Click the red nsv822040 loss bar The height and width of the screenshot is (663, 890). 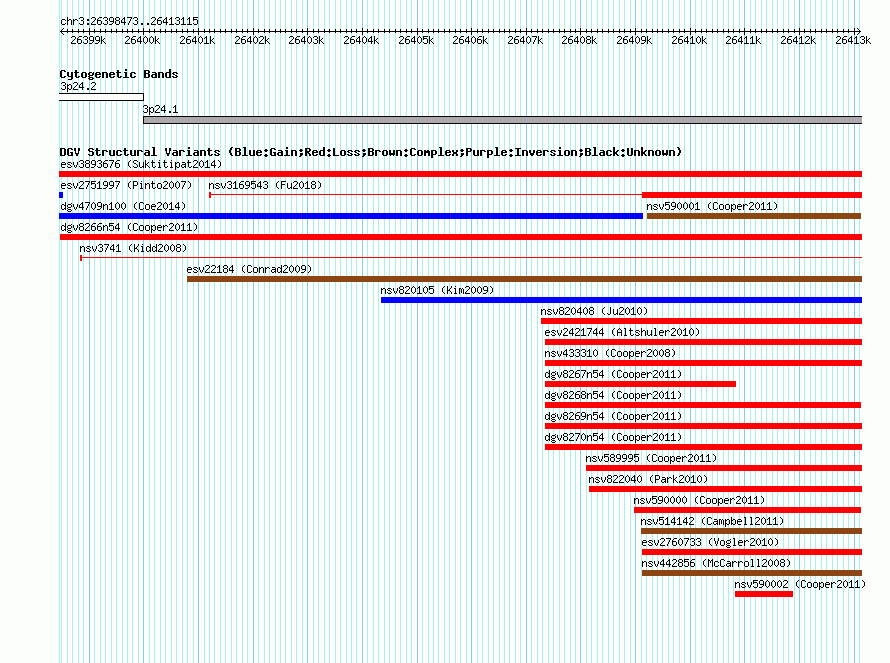[x=725, y=489]
